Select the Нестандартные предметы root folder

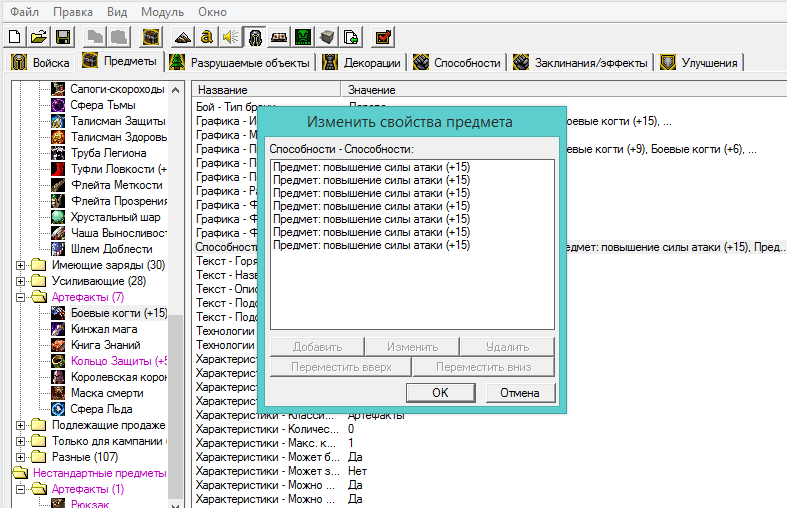click(99, 473)
